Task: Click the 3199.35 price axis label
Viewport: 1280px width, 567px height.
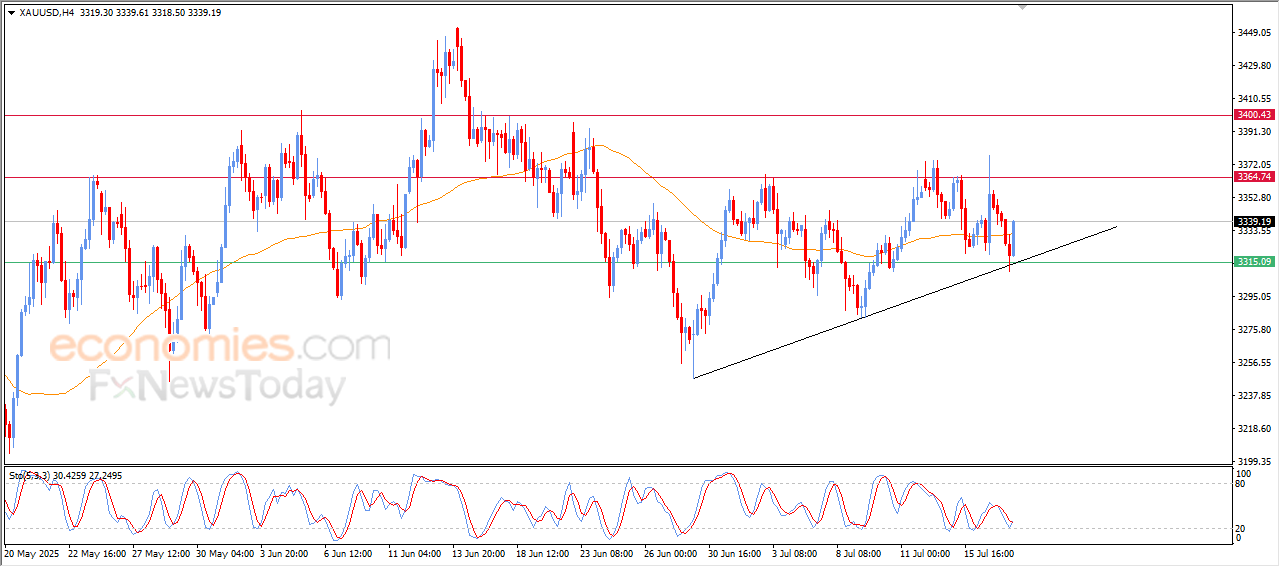Action: point(1254,462)
